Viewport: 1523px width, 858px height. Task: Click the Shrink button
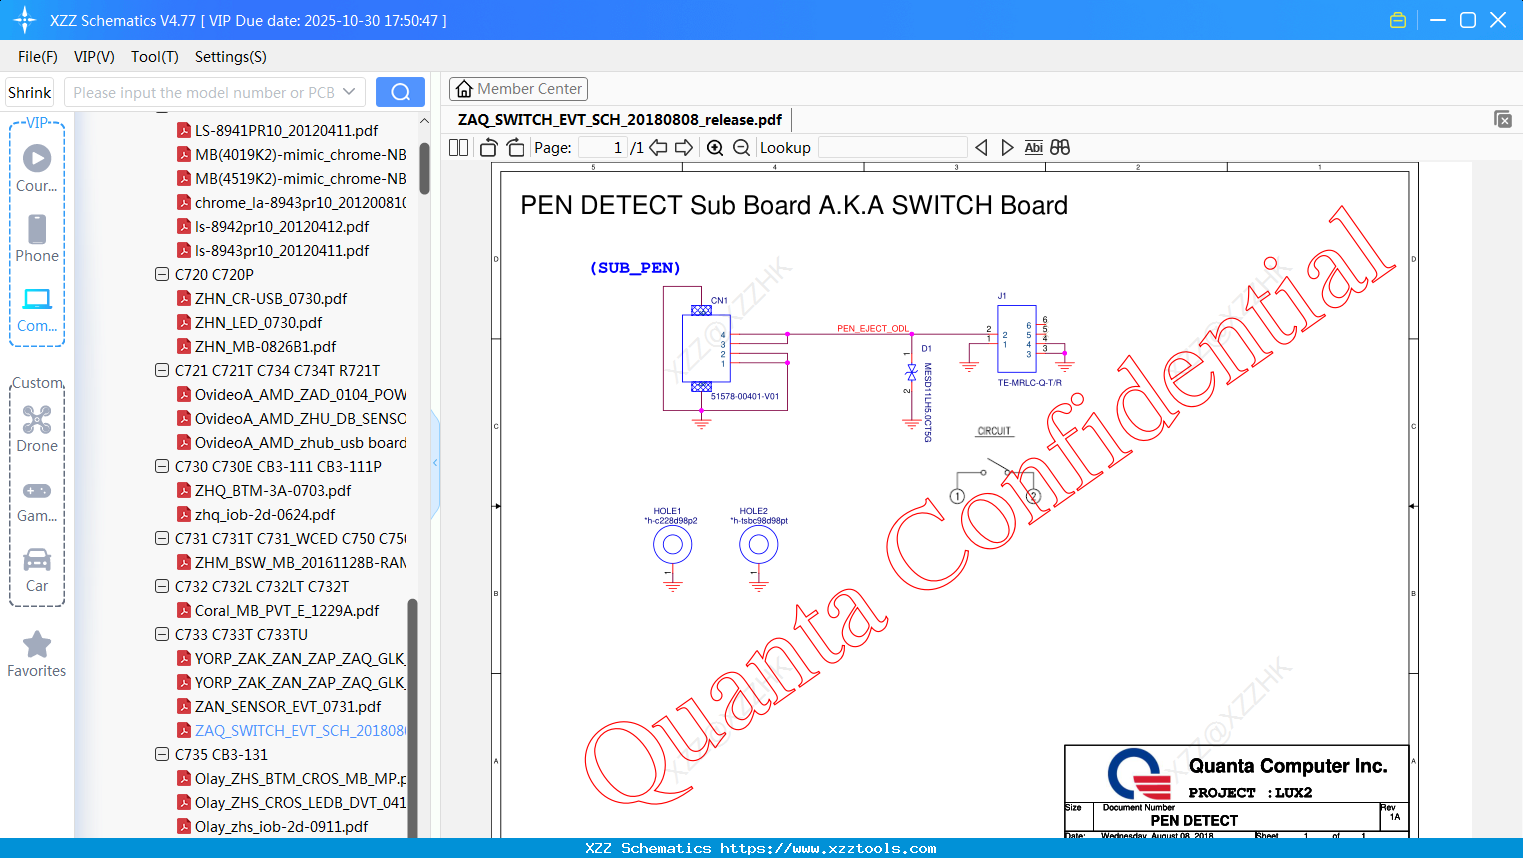click(x=30, y=92)
